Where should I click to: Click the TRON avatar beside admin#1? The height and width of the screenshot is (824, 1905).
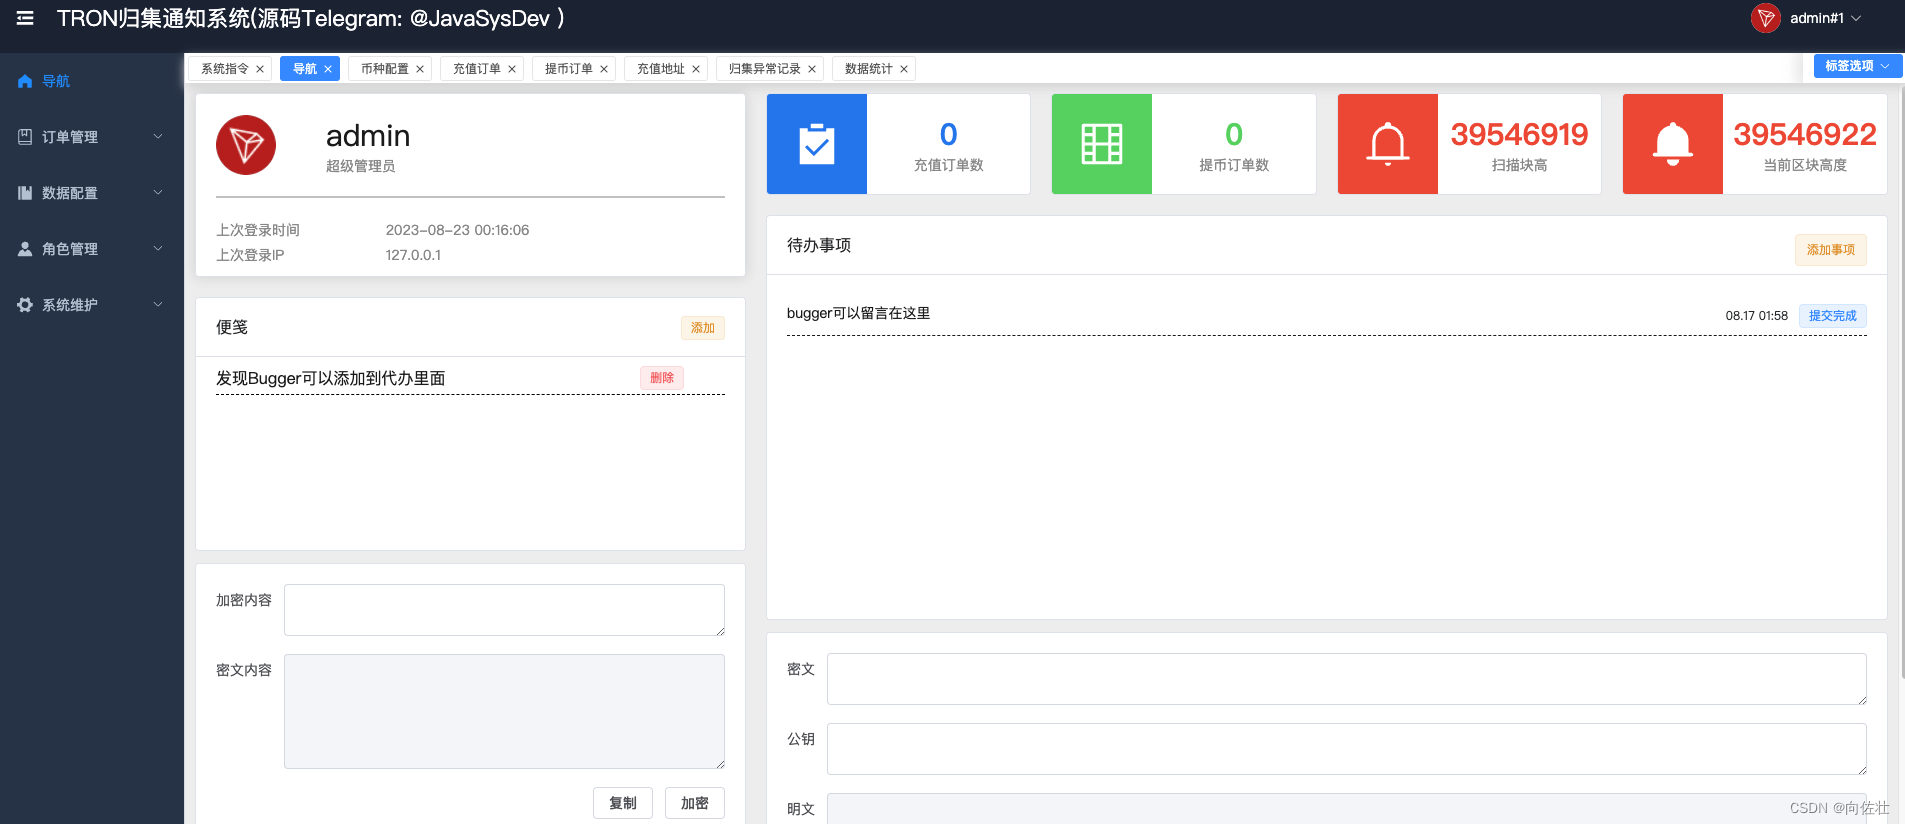point(1766,18)
